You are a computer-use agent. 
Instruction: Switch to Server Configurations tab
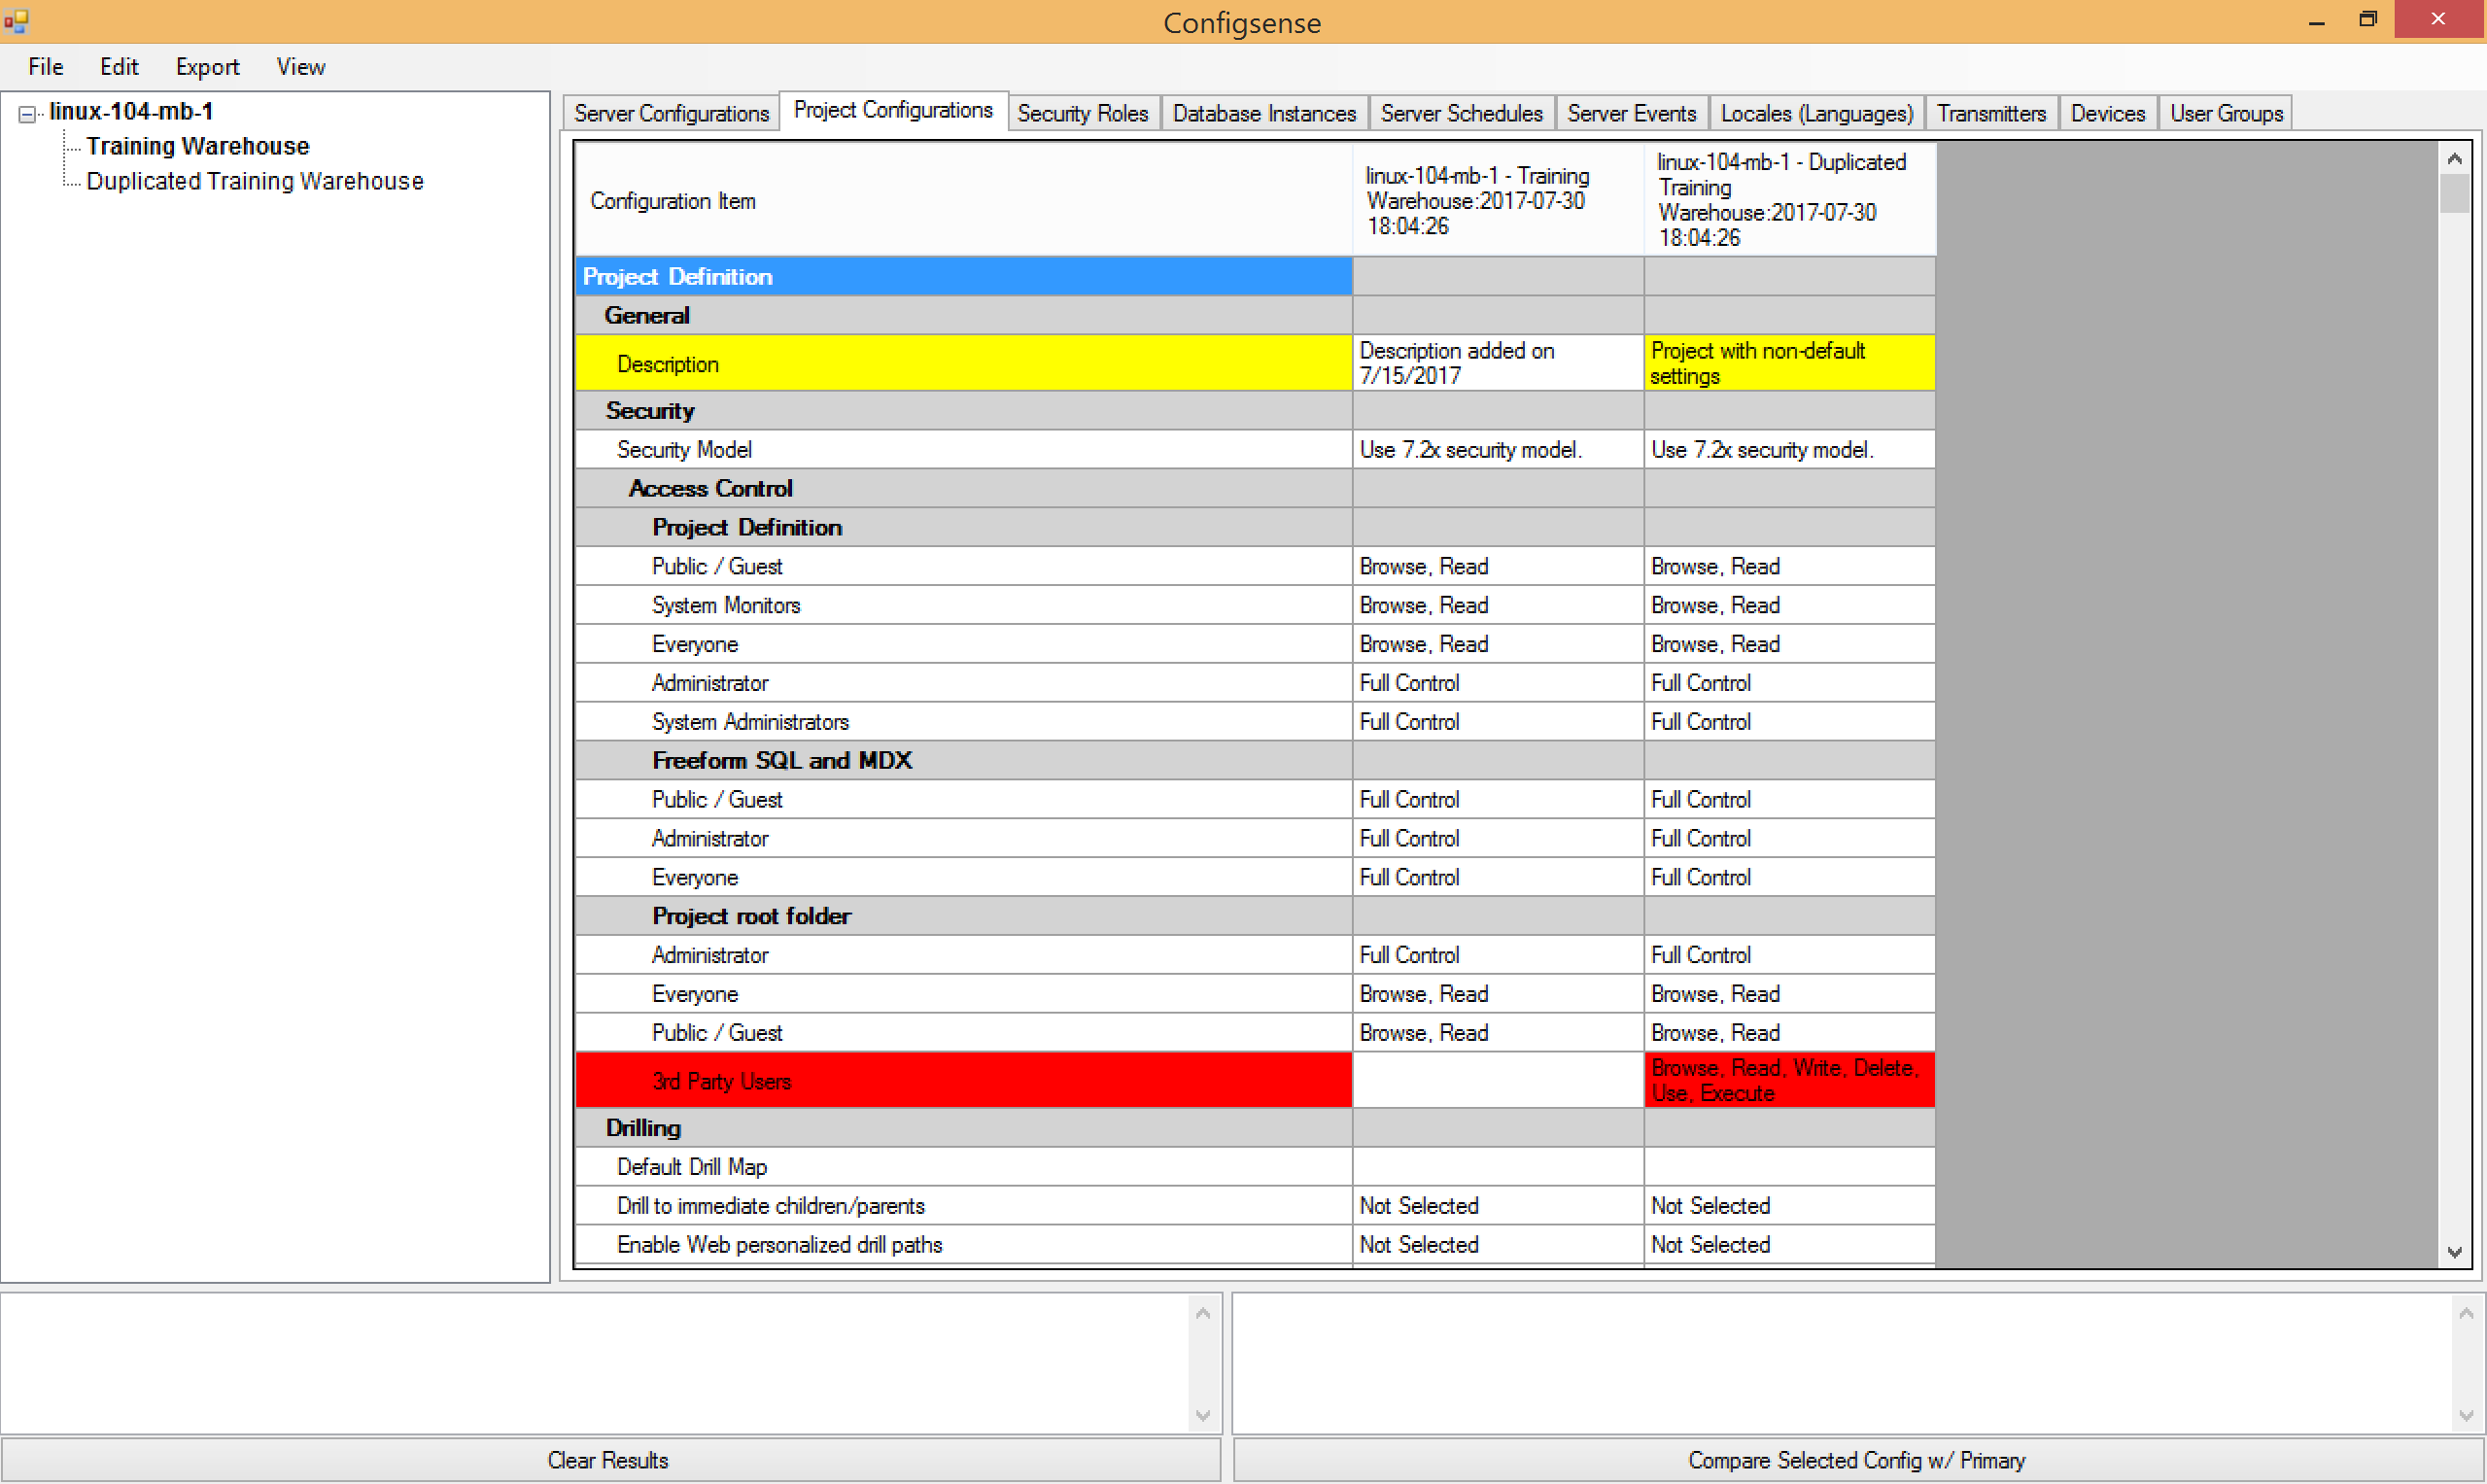[x=670, y=113]
